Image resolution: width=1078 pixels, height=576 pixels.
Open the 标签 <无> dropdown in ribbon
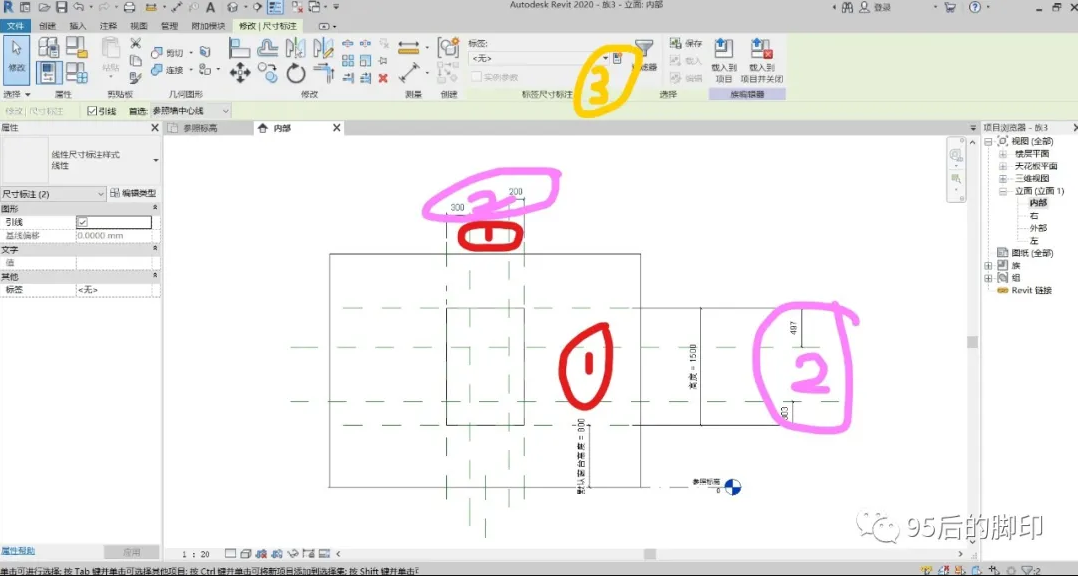point(540,58)
